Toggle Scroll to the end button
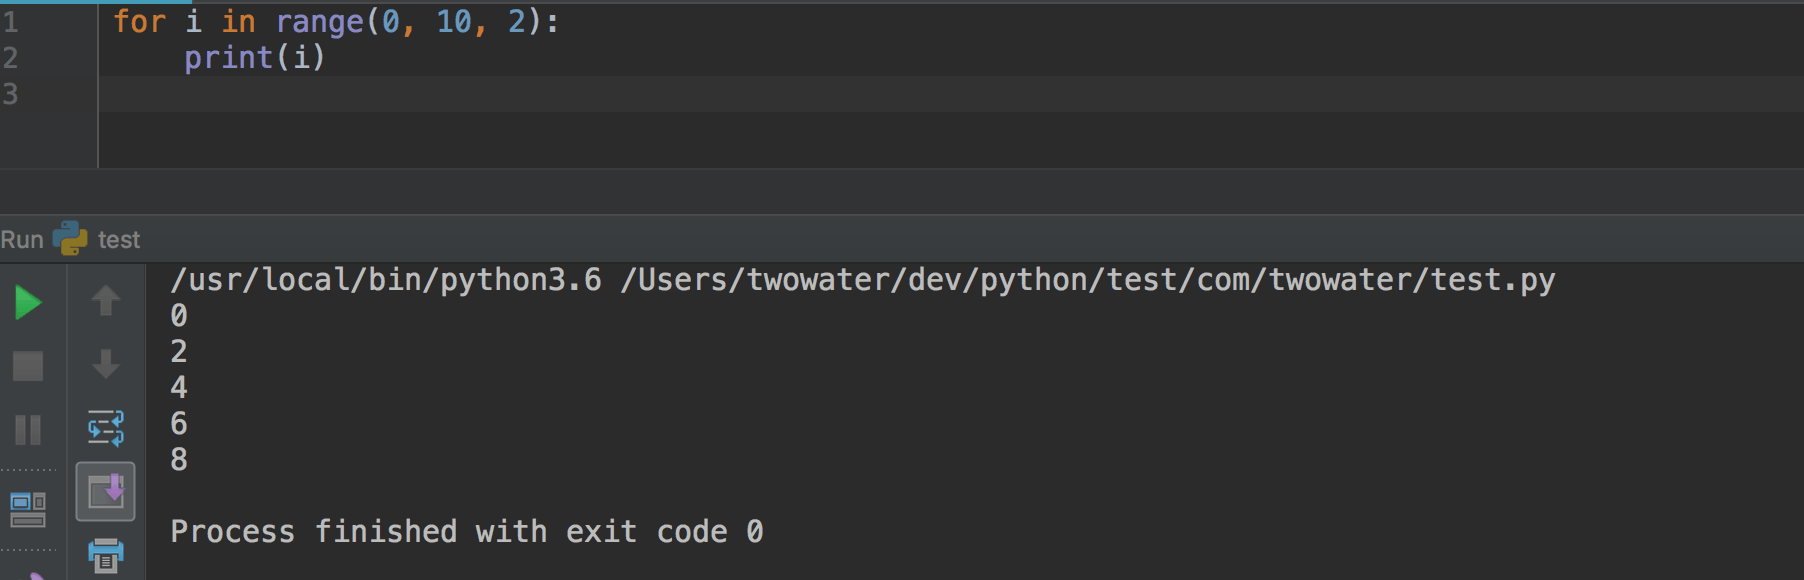This screenshot has width=1804, height=580. pos(106,492)
